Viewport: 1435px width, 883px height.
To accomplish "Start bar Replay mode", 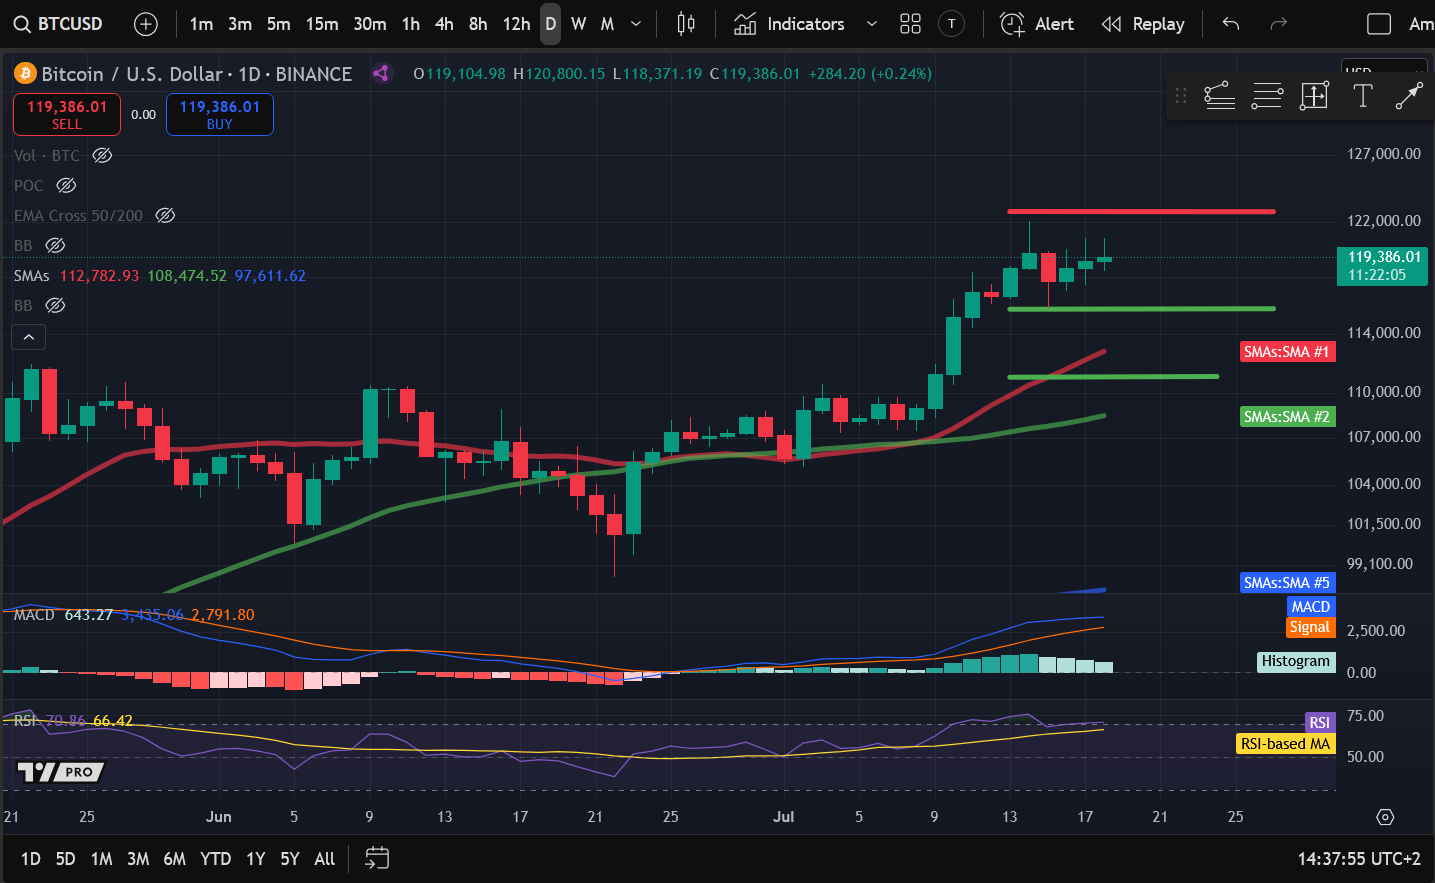I will point(1143,24).
